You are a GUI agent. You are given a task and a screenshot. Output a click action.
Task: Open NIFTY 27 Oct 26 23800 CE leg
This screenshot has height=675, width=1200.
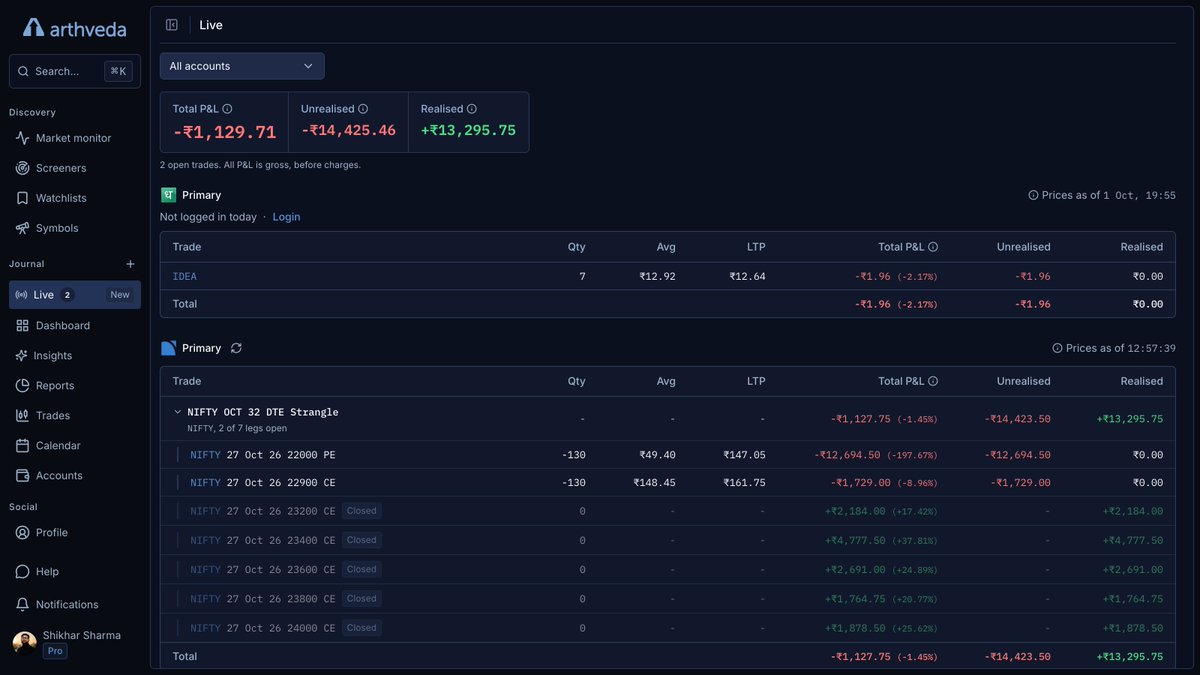click(263, 599)
